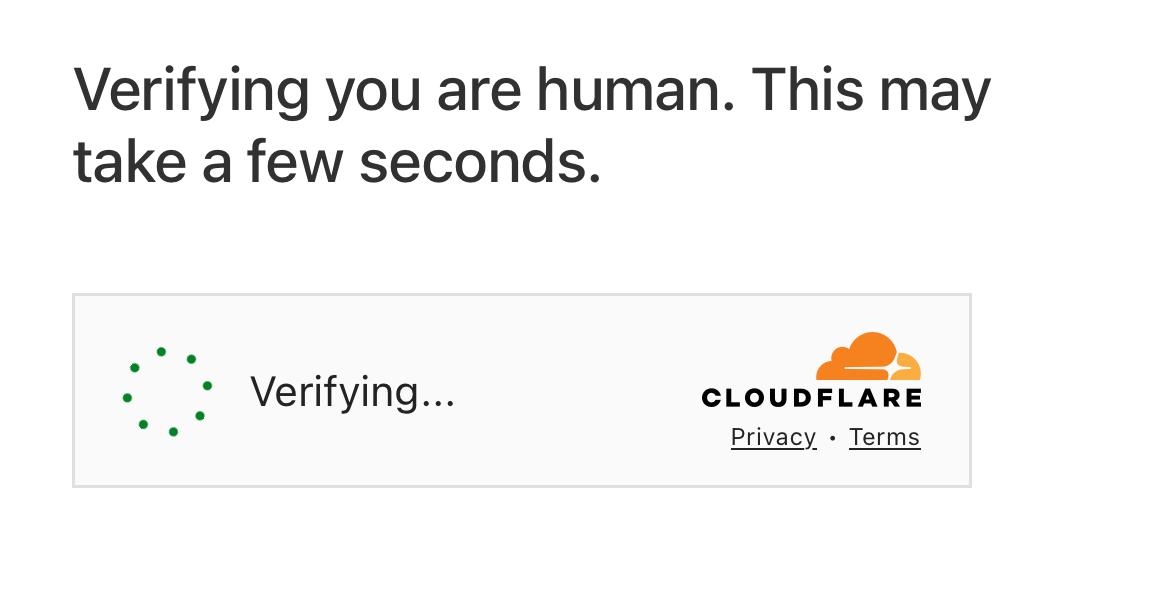Click the first word "Verifying" in the heading

pos(192,90)
